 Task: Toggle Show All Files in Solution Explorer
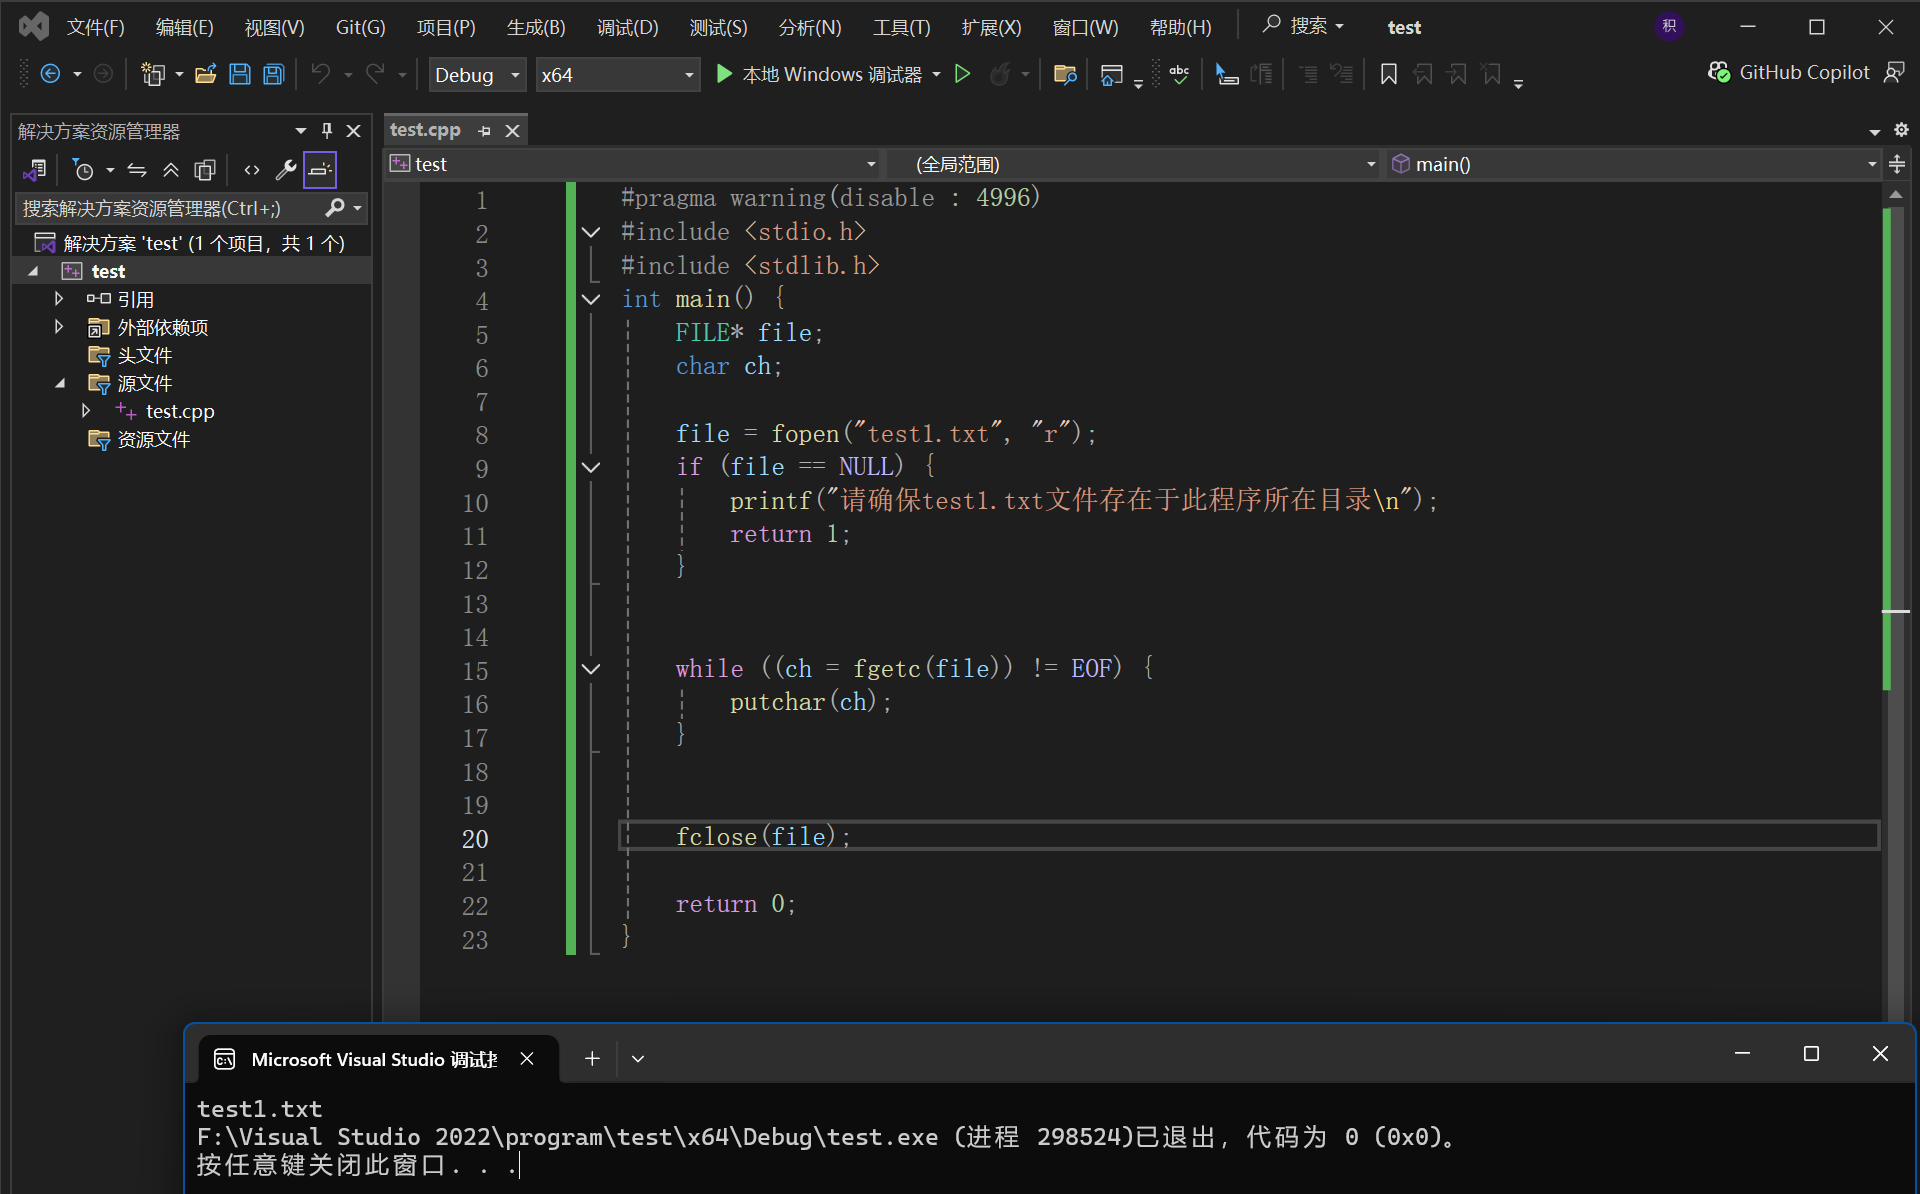(x=205, y=170)
